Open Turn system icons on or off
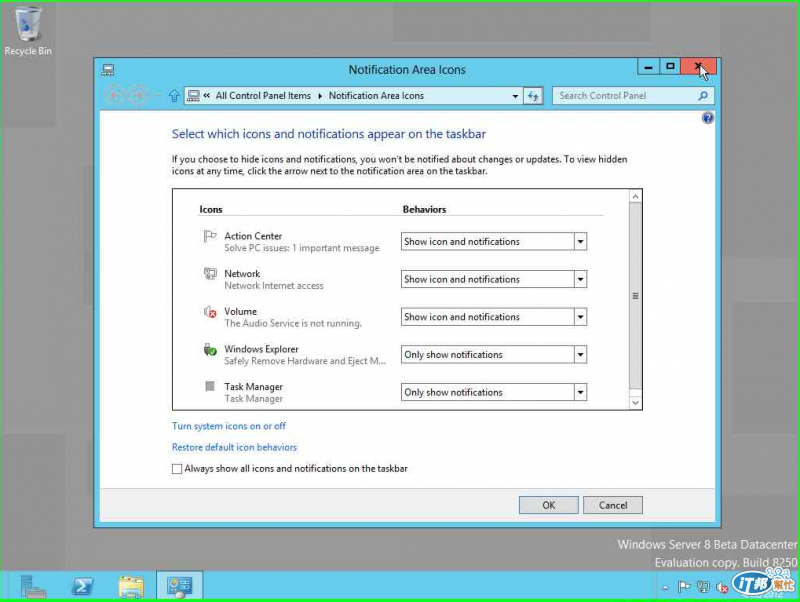This screenshot has width=800, height=602. pyautogui.click(x=229, y=426)
